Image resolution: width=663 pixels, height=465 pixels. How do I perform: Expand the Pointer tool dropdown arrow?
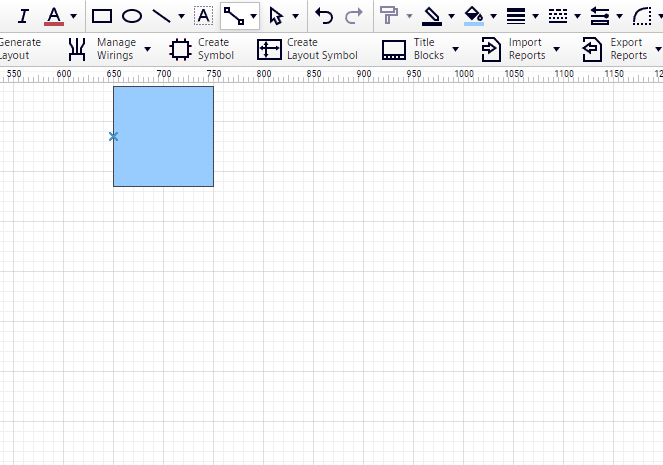coord(296,16)
